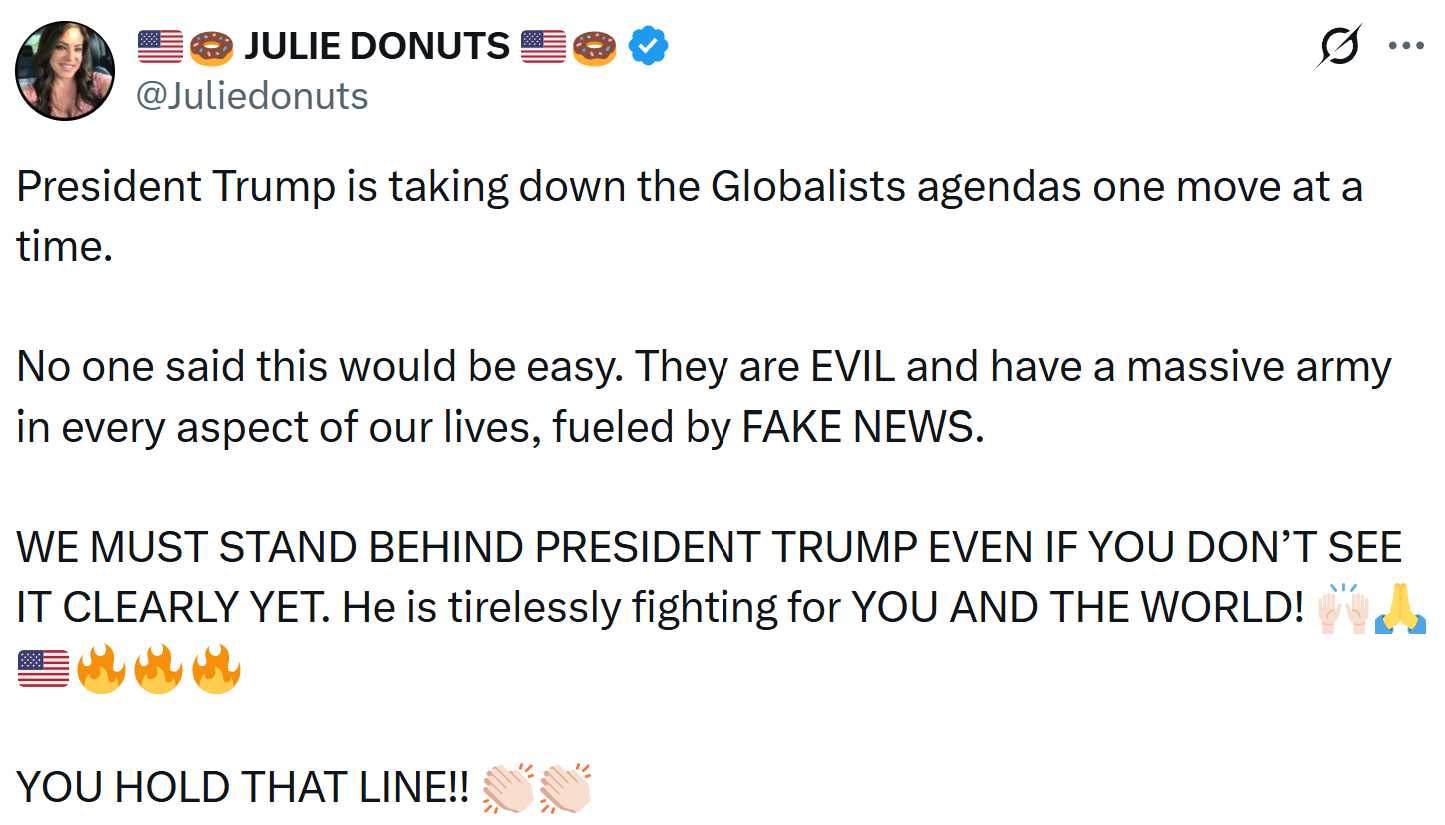Click the US flag emoji after the name
The height and width of the screenshot is (825, 1445).
(543, 46)
